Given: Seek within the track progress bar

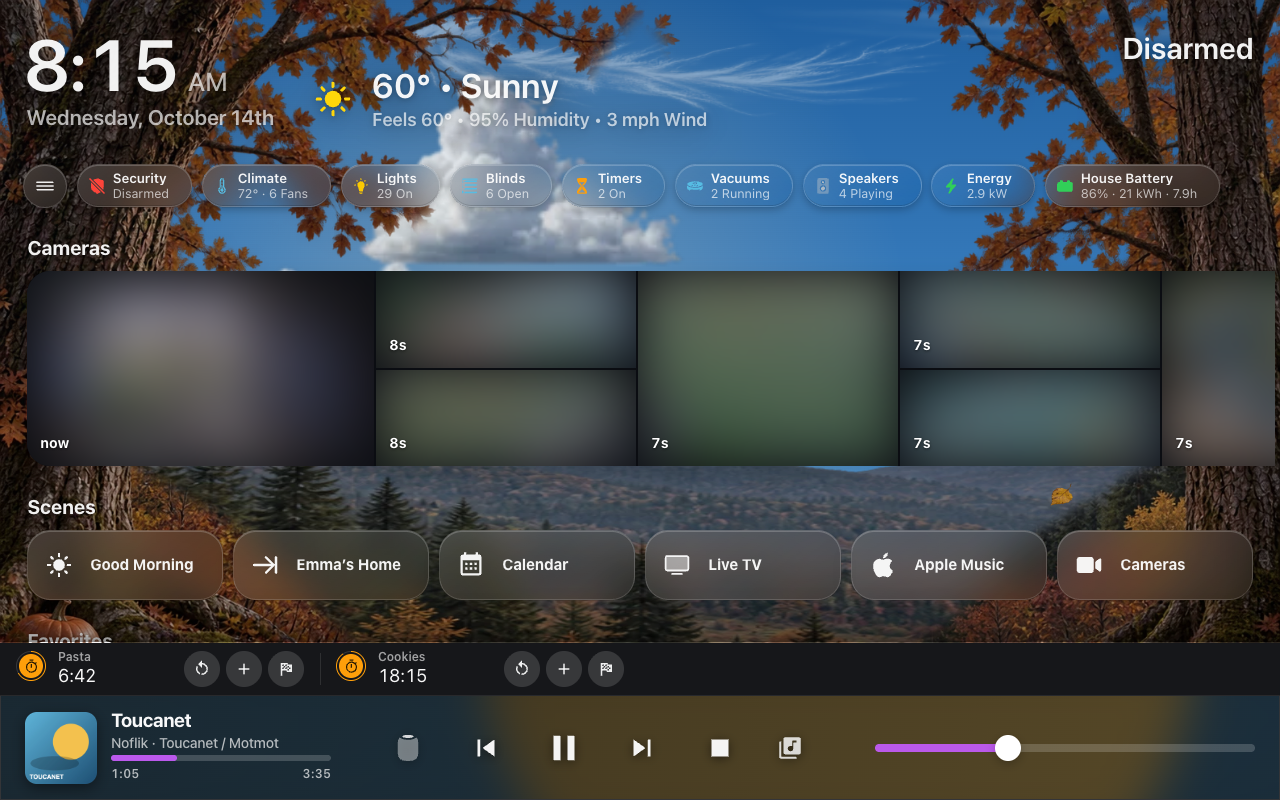Looking at the screenshot, I should coord(221,758).
